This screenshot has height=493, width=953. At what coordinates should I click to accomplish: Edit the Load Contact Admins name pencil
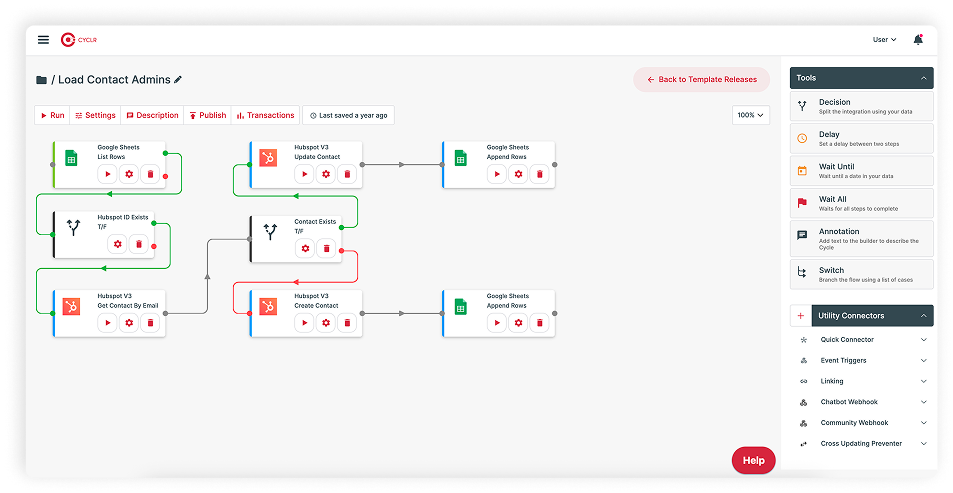click(177, 79)
